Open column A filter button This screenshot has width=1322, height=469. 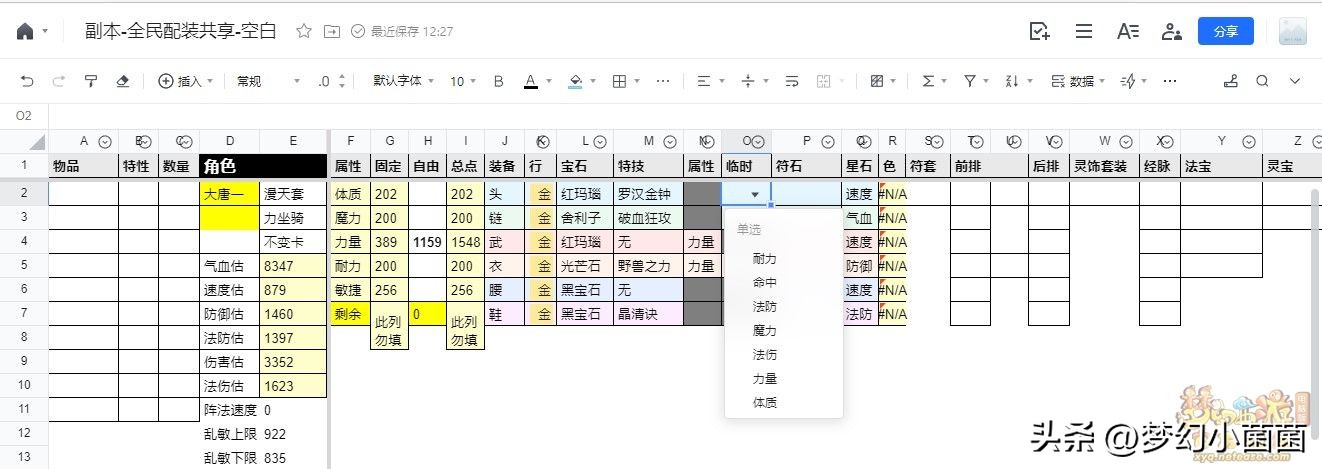click(x=105, y=142)
